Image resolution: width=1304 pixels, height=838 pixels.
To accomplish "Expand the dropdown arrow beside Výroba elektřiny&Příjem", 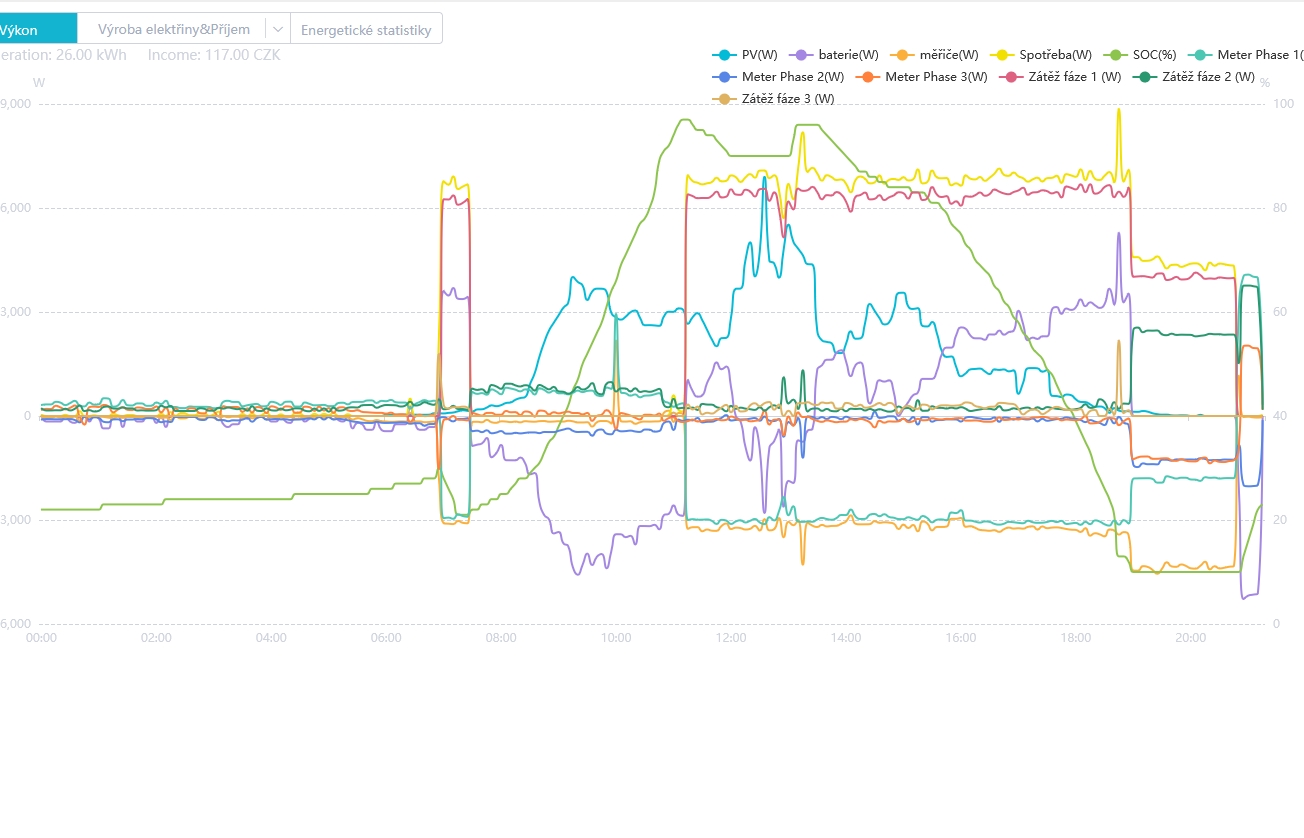I will pyautogui.click(x=278, y=29).
